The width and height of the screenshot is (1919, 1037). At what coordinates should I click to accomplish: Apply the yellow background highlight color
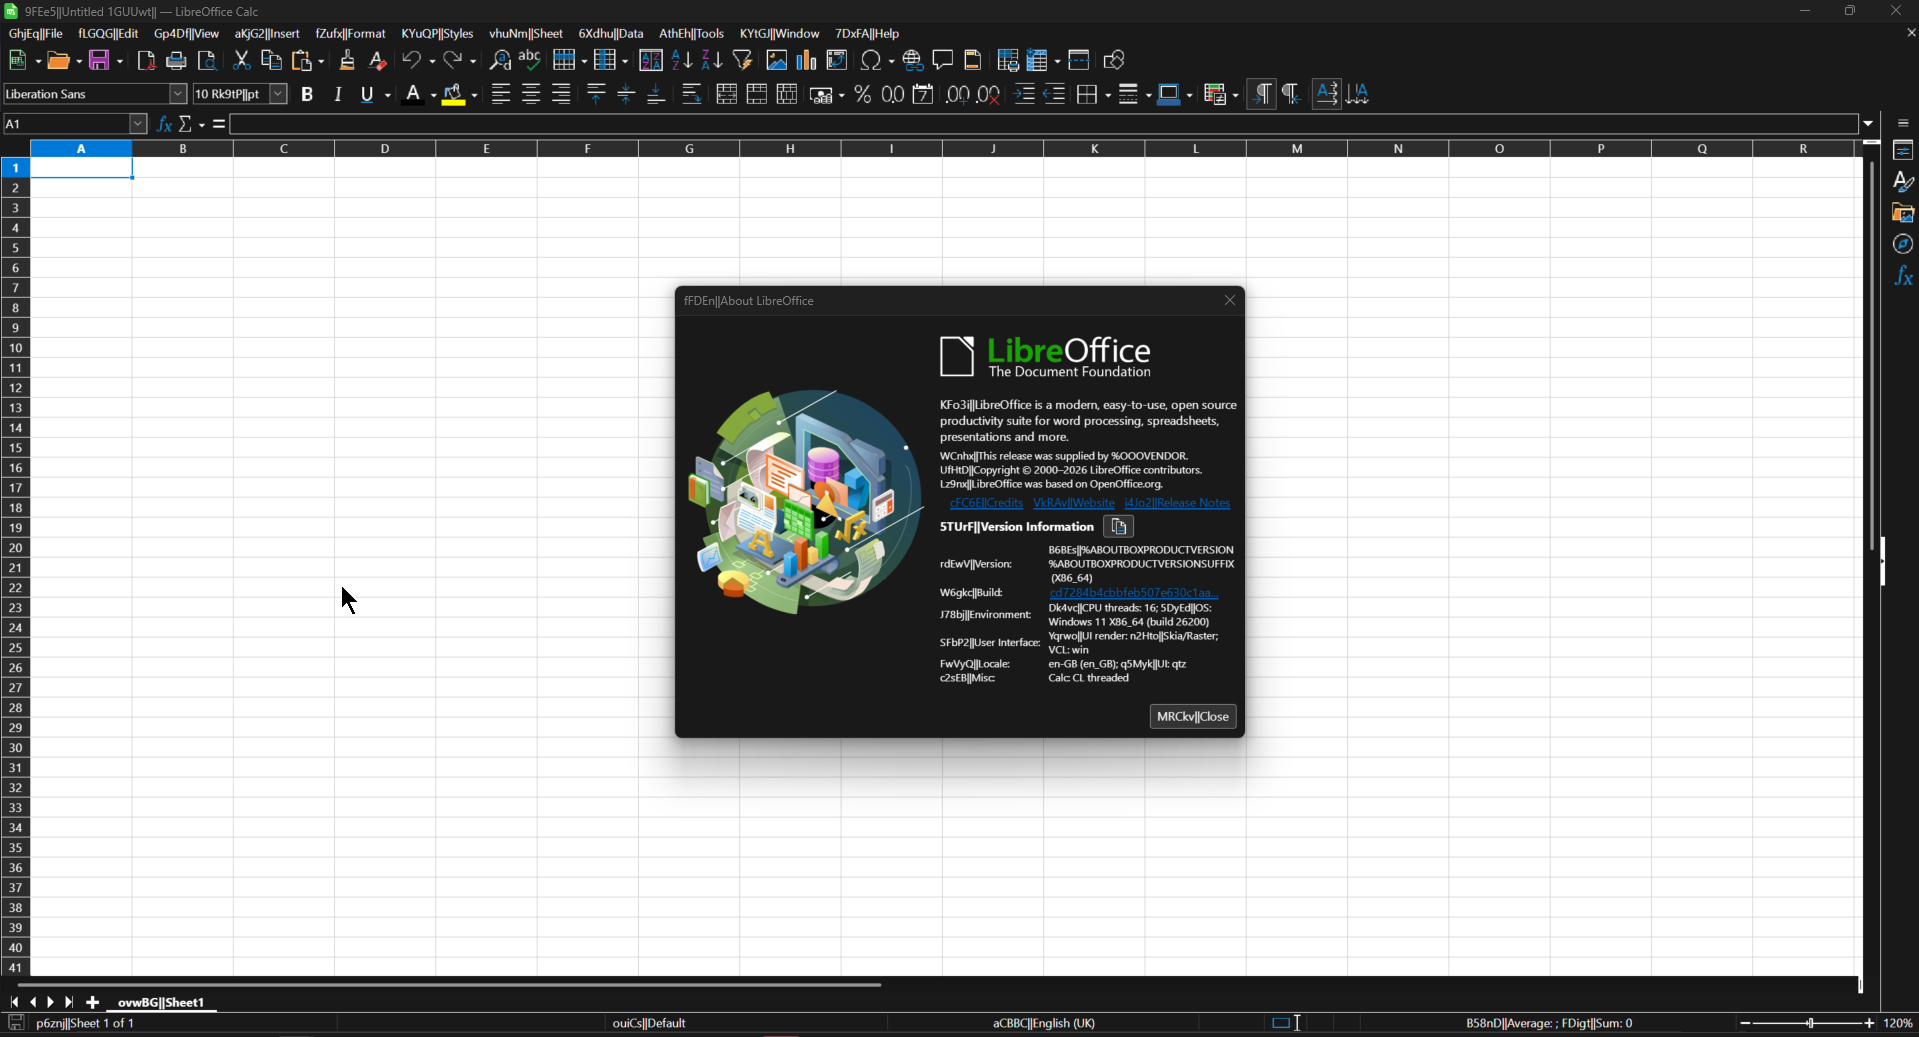[x=454, y=94]
